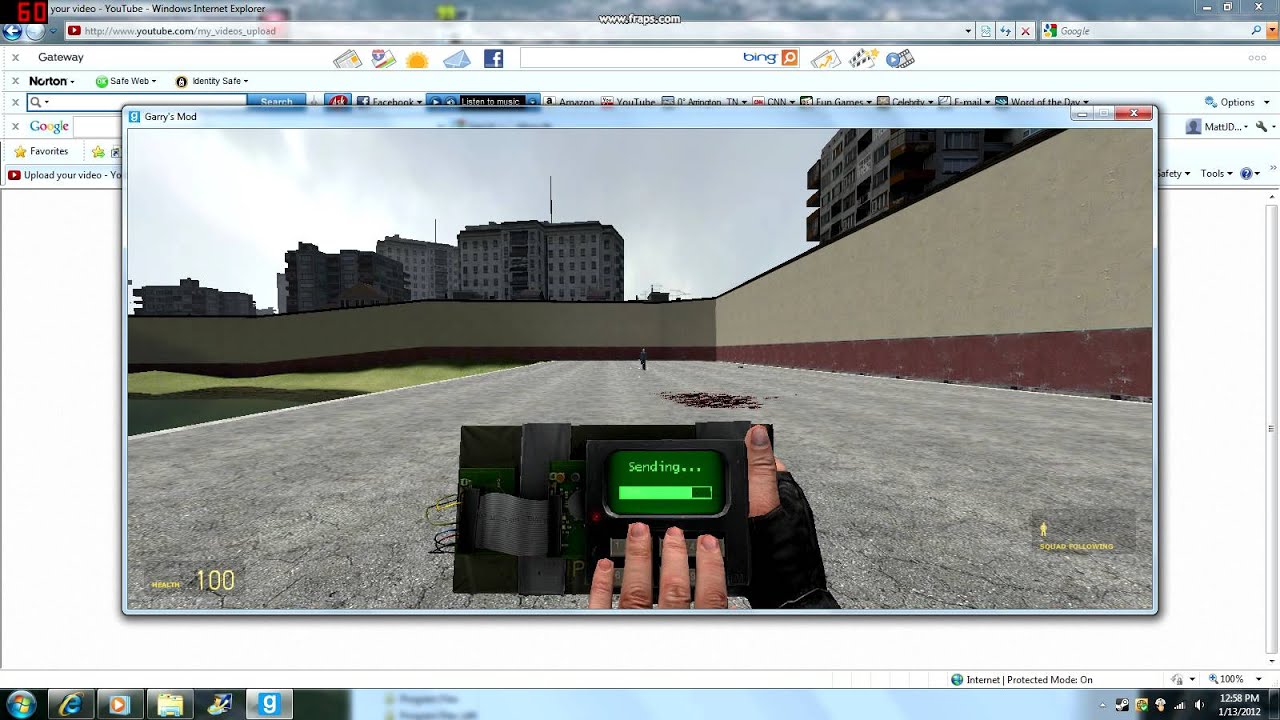Screen dimensions: 1280x720
Task: Open Internet Explorer from the taskbar
Action: click(71, 705)
